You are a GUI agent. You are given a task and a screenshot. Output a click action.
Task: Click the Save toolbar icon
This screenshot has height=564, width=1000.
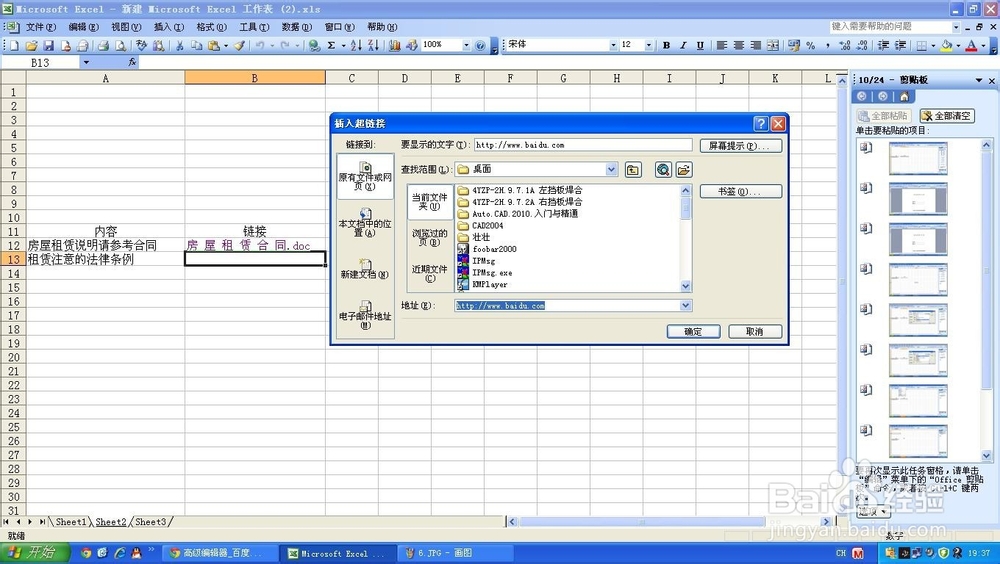pyautogui.click(x=48, y=45)
